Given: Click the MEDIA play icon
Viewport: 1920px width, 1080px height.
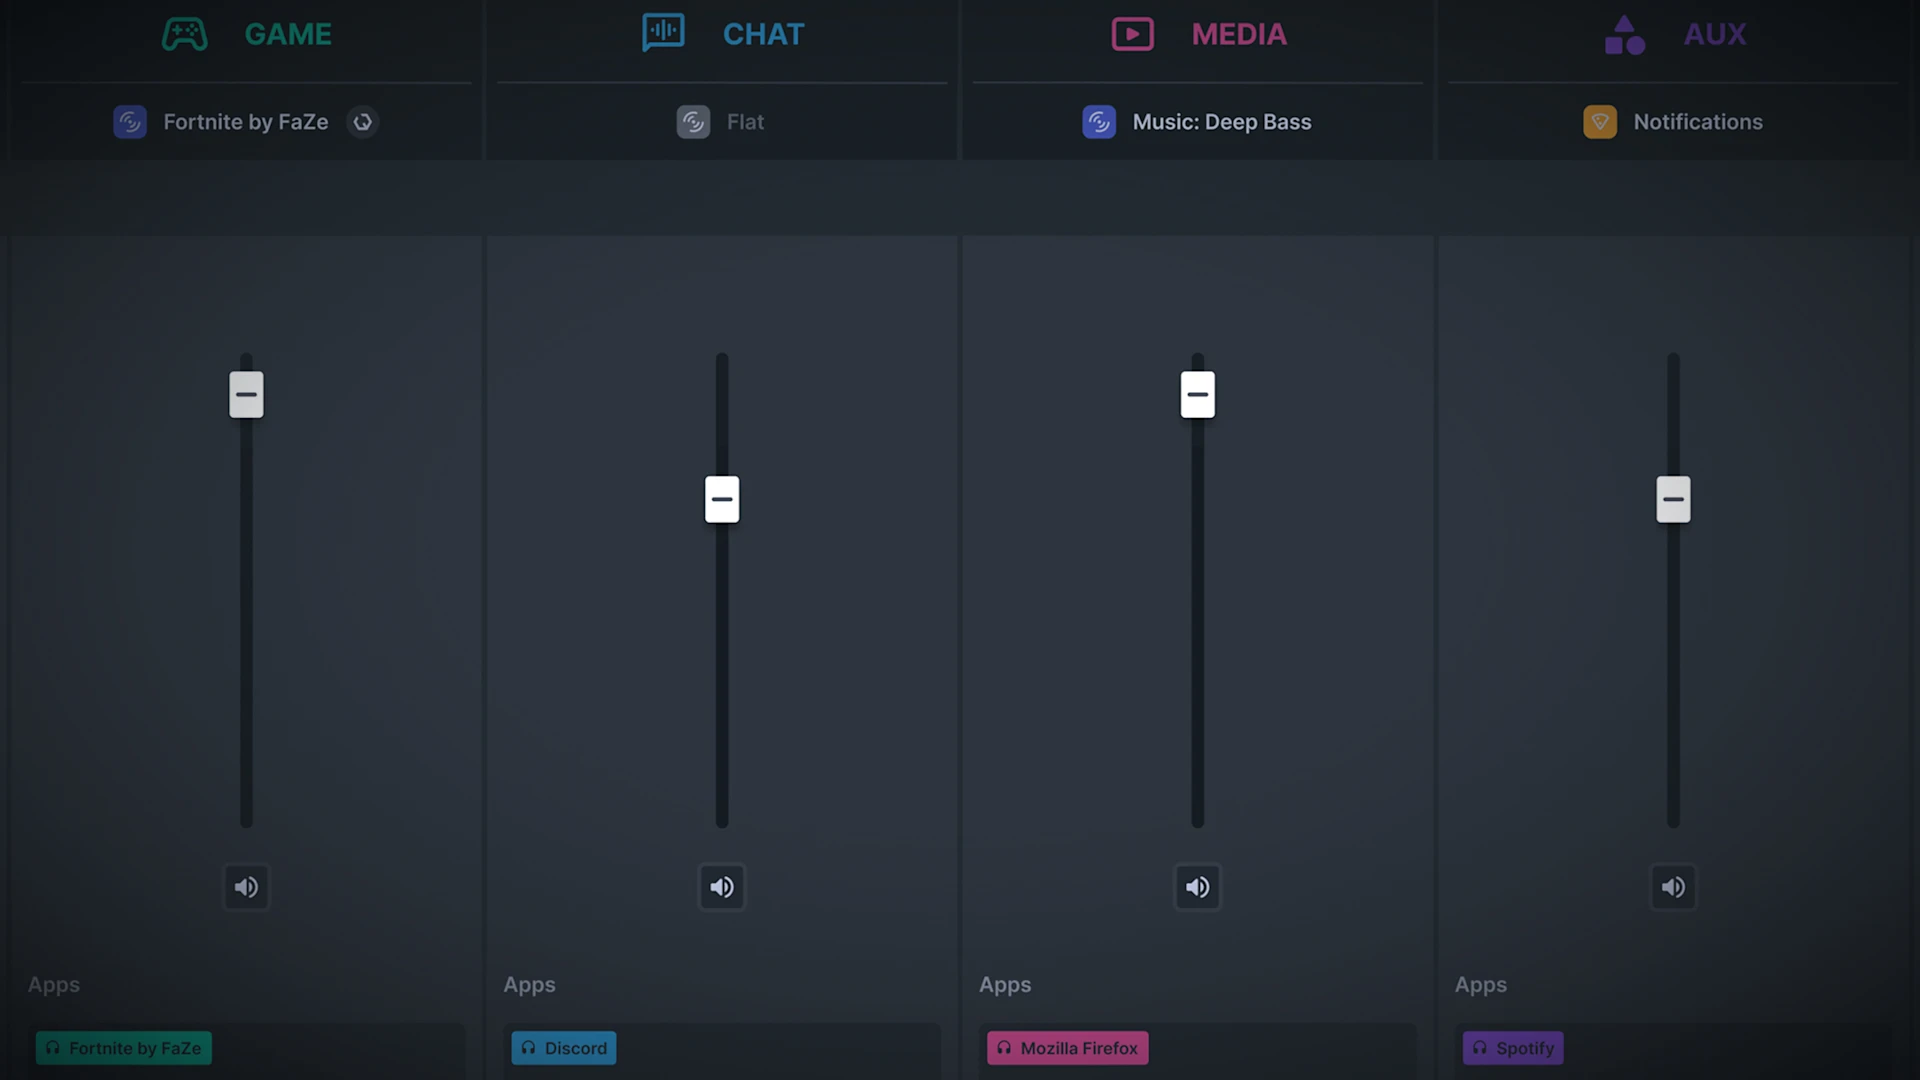Looking at the screenshot, I should 1132,34.
